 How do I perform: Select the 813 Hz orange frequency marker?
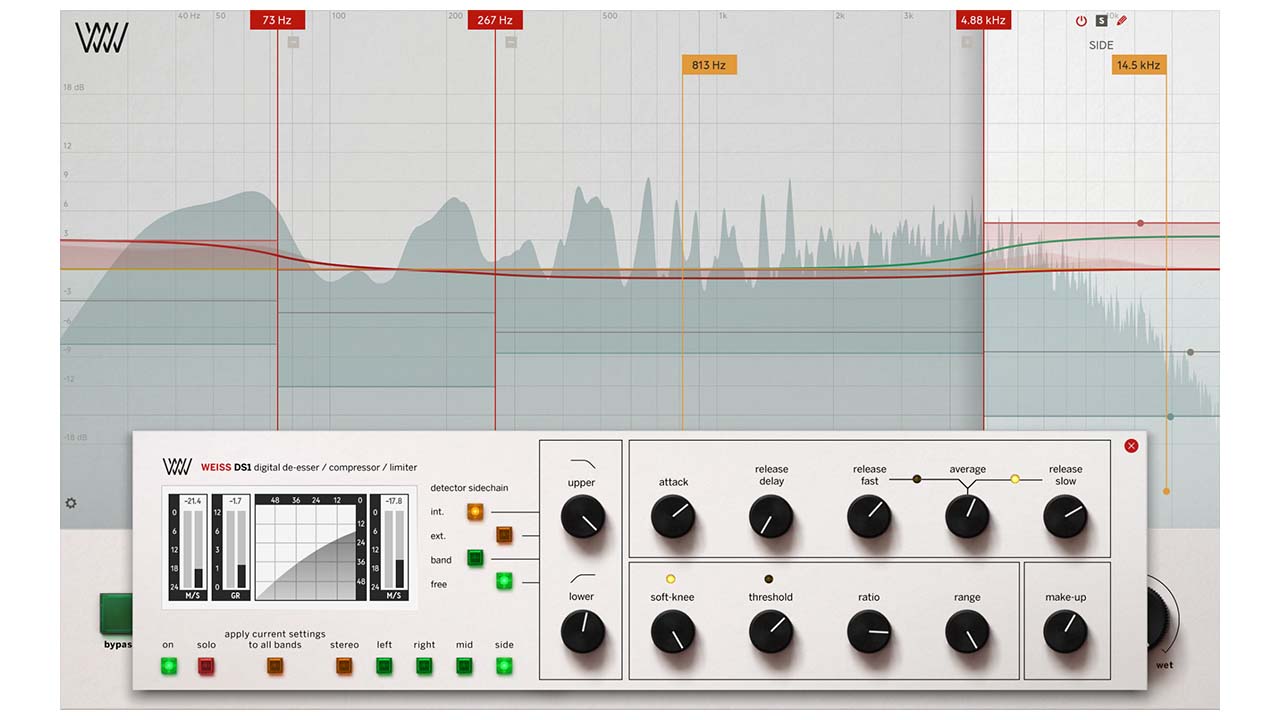pyautogui.click(x=708, y=65)
